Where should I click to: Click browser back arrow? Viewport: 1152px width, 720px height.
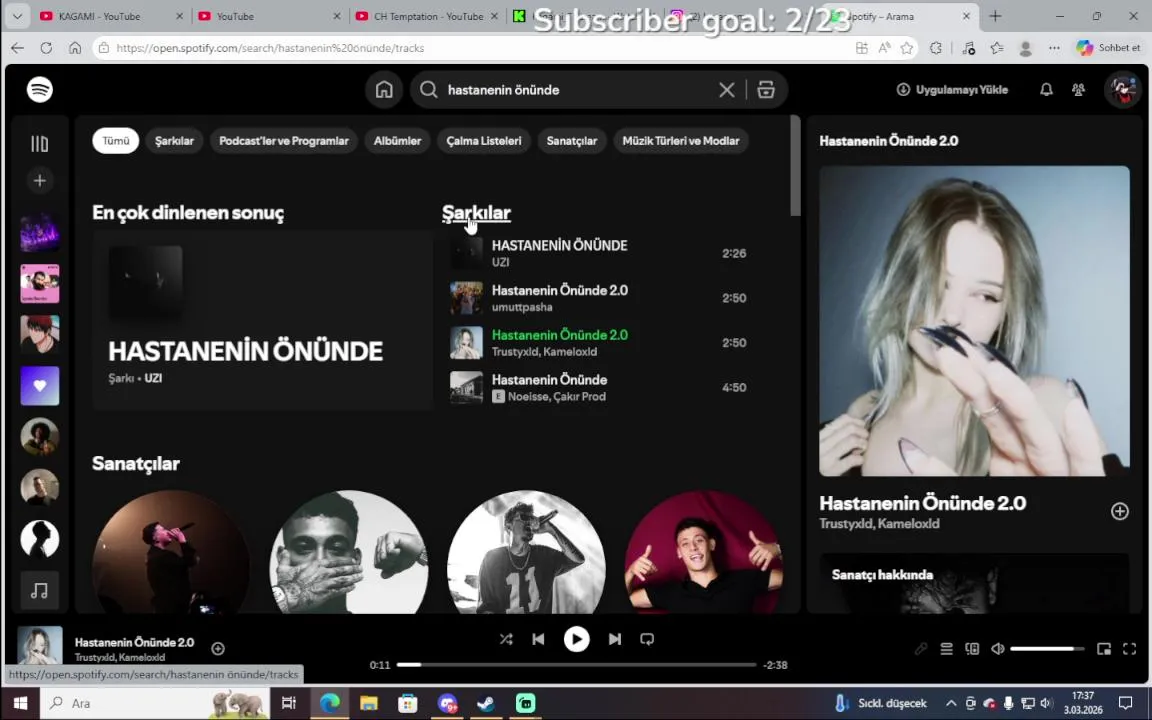(18, 48)
